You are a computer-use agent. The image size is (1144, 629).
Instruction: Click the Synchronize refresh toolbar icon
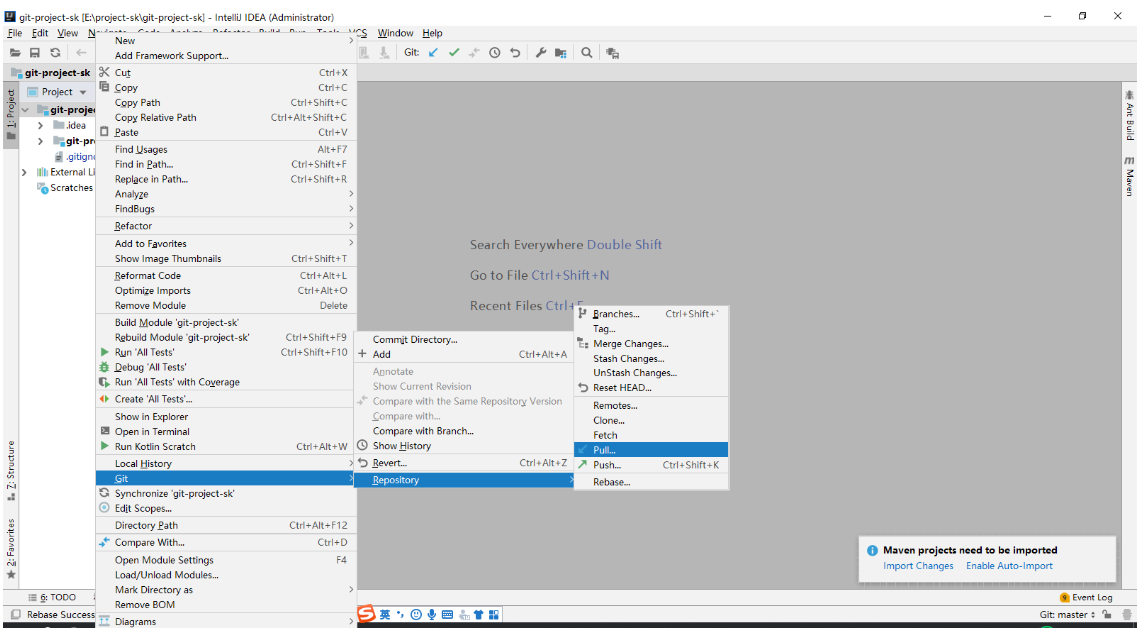coord(55,53)
